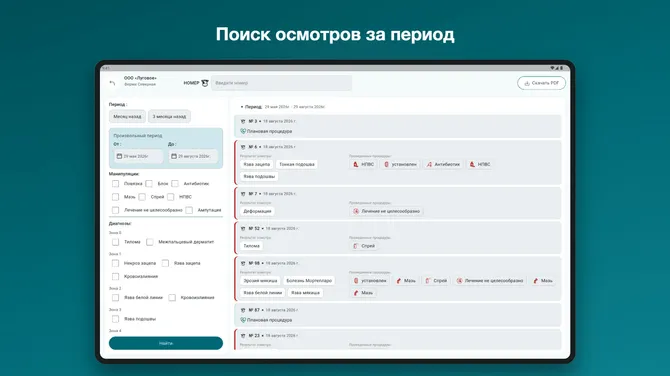Click the Язва белой линии tag in card № 98
The image size is (670, 376).
pos(262,293)
